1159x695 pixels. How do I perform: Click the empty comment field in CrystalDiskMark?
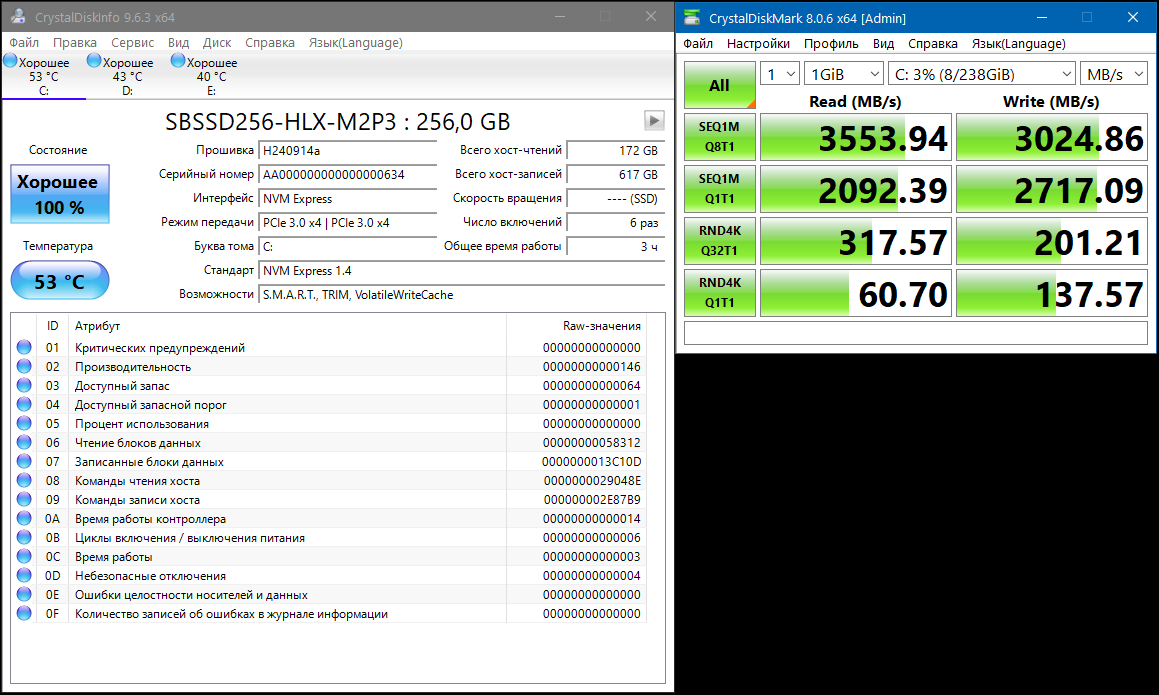[916, 333]
